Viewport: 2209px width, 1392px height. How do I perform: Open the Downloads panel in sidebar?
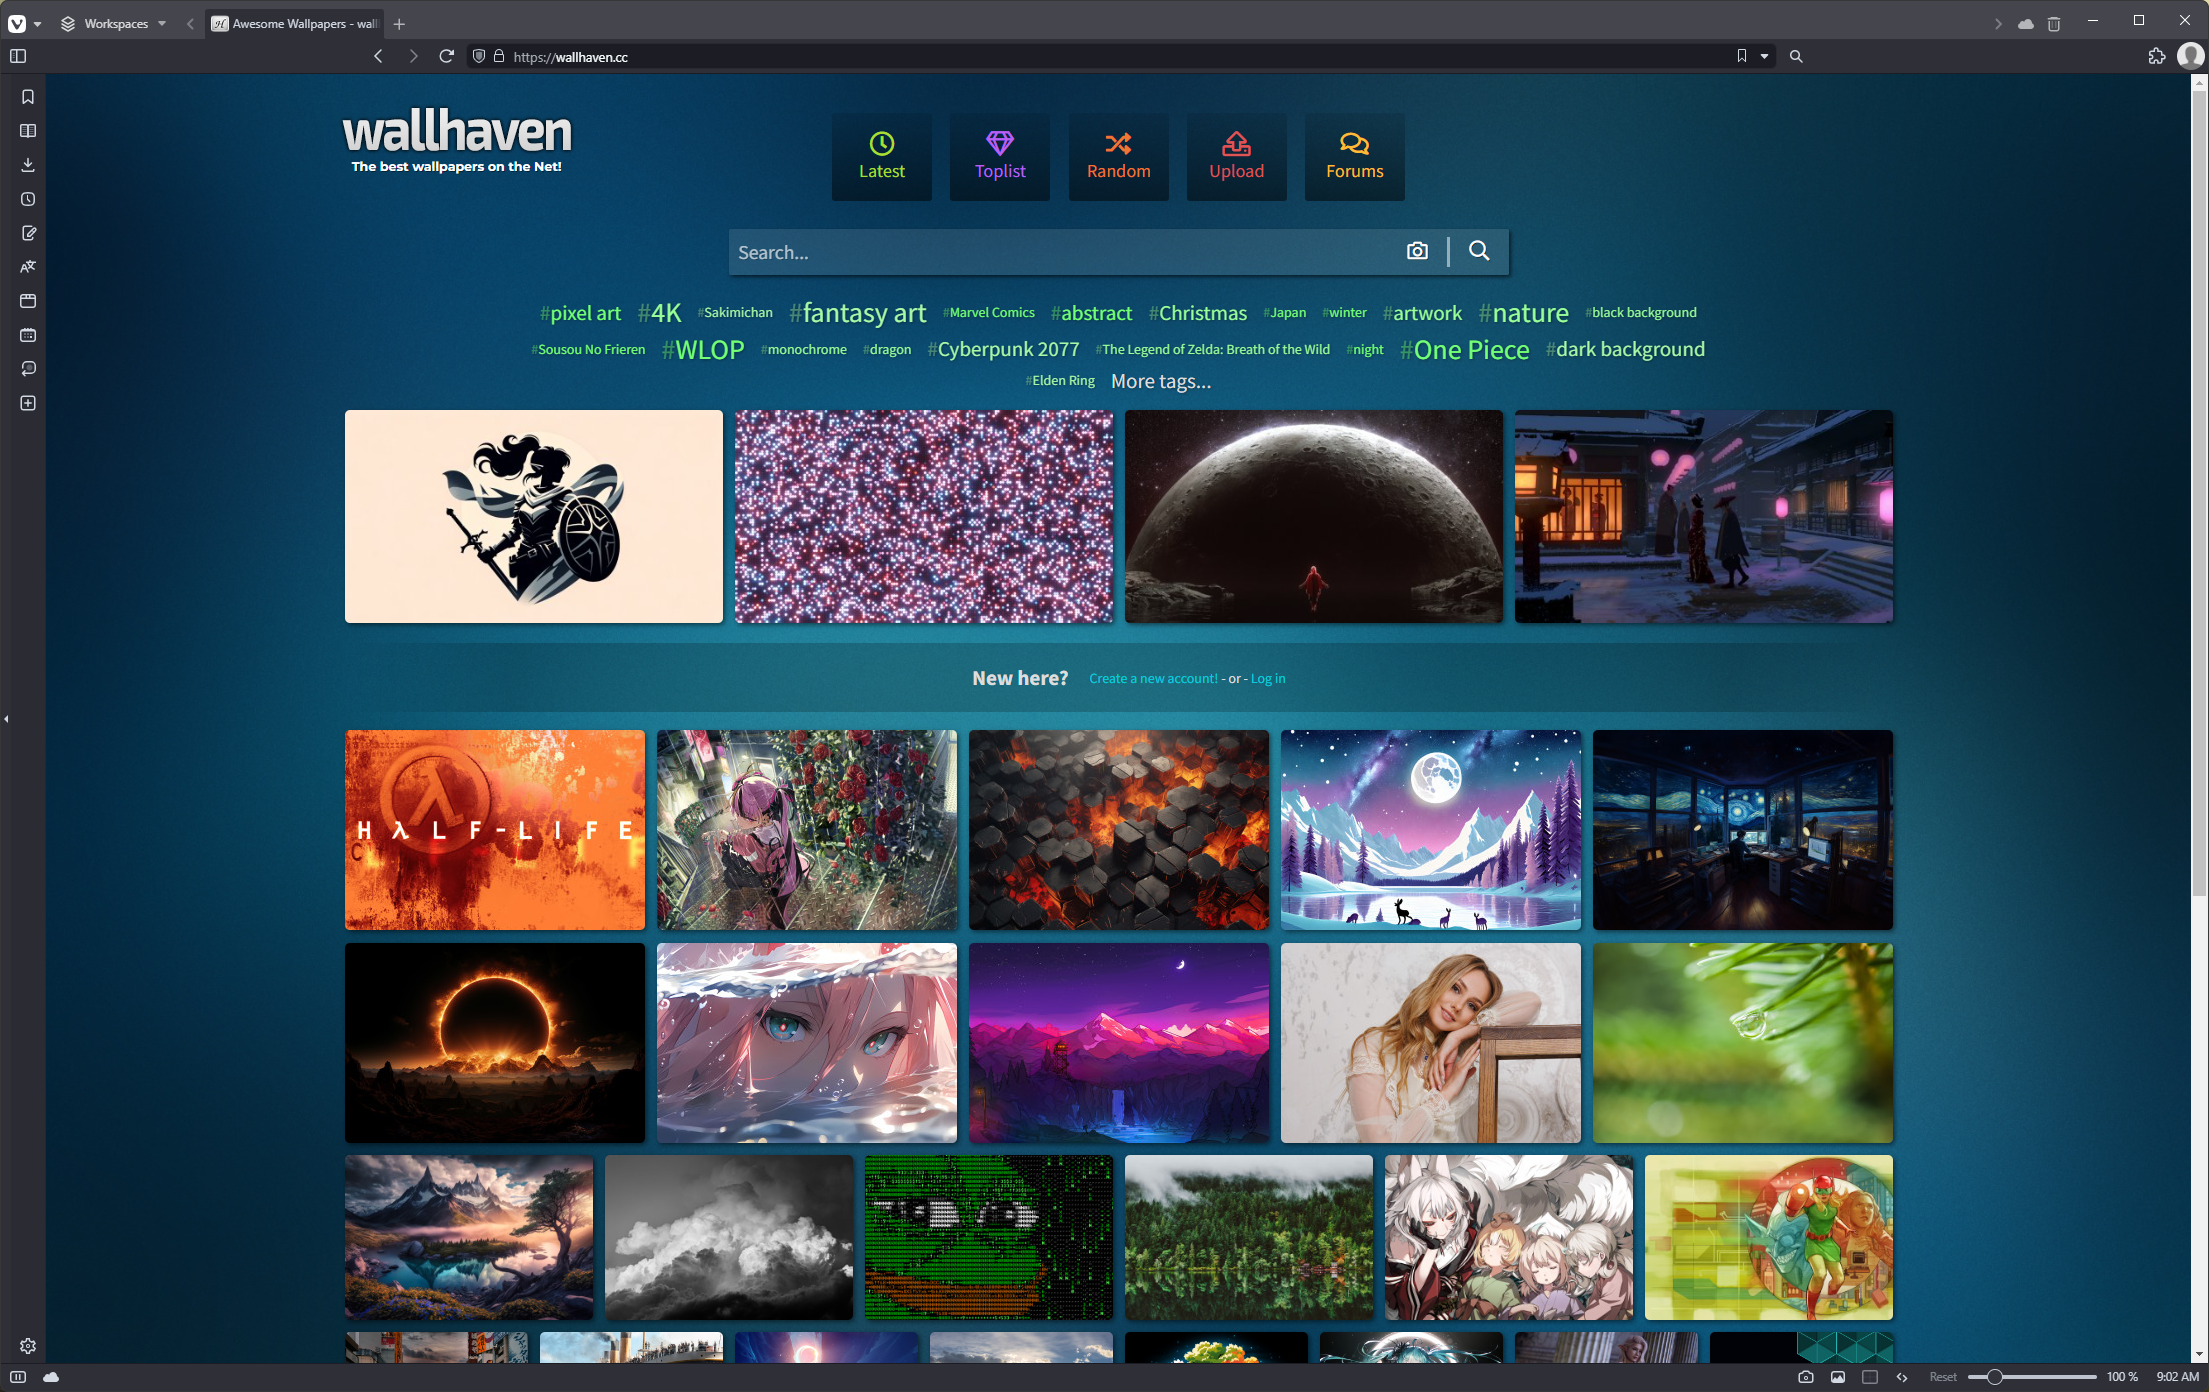[x=28, y=165]
